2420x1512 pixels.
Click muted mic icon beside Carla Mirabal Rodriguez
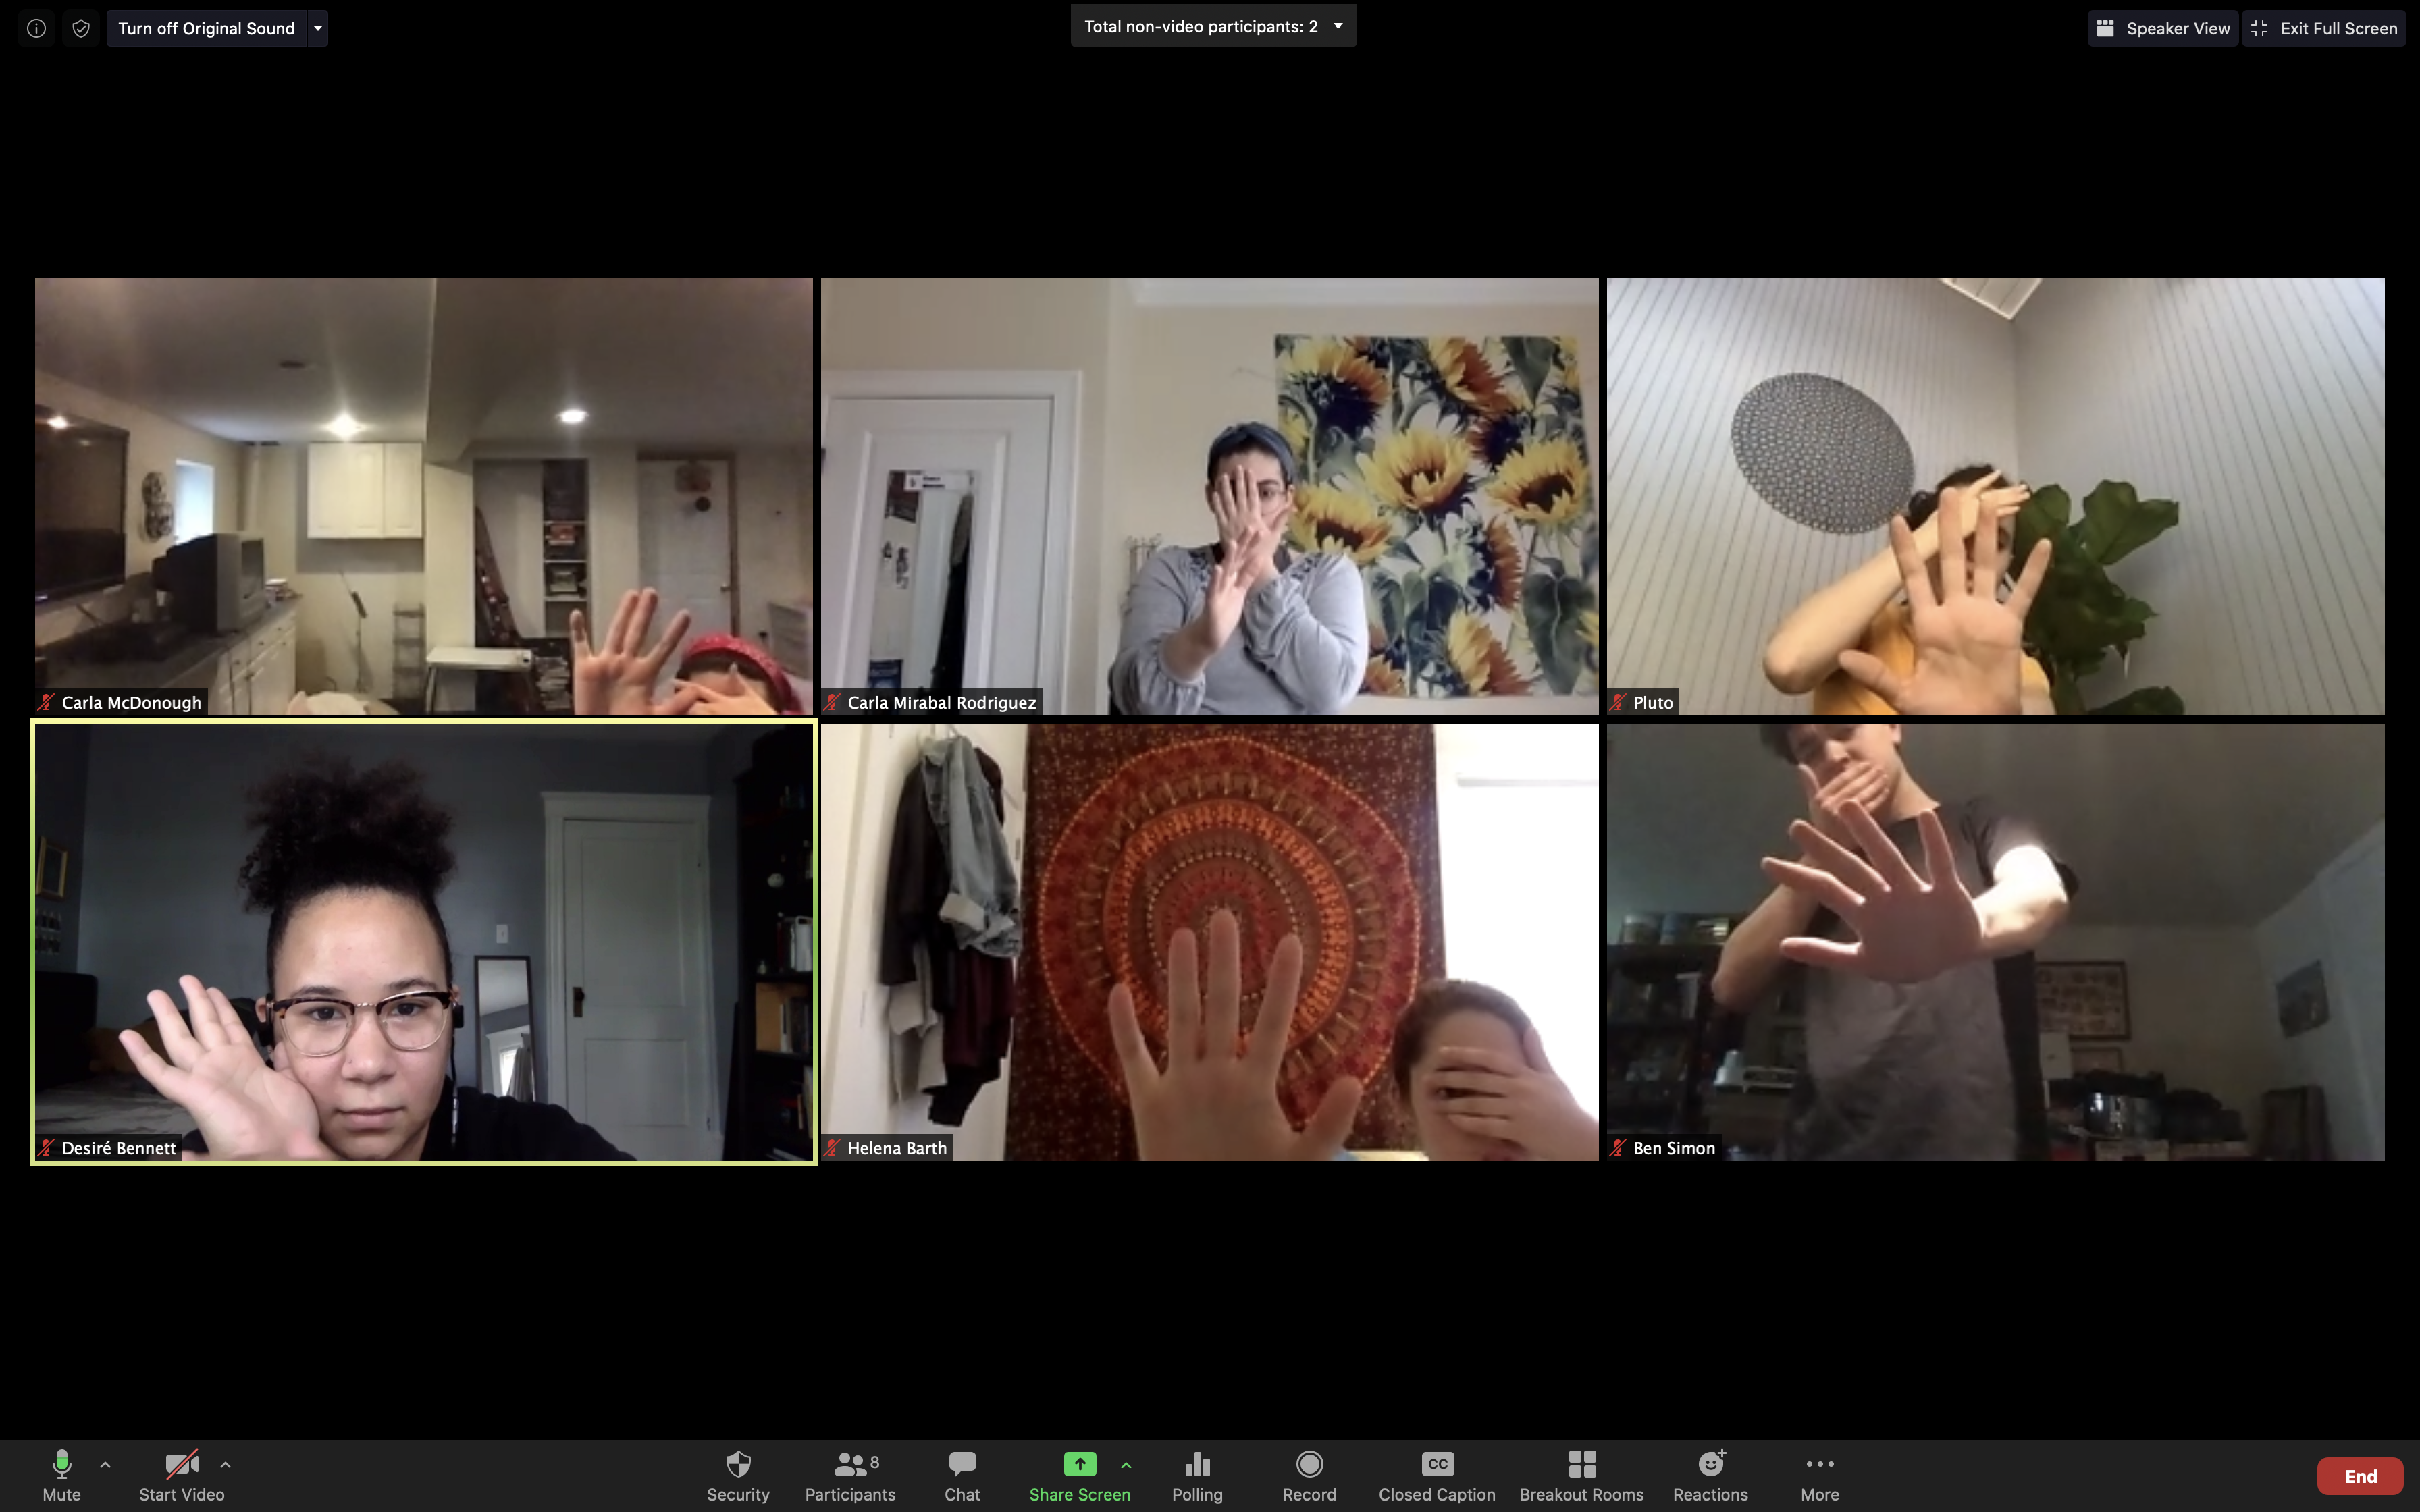832,702
